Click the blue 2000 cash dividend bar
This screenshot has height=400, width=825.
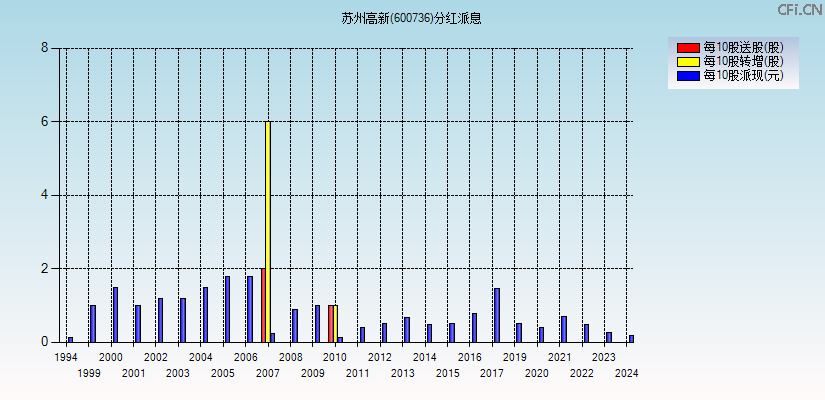tap(115, 315)
